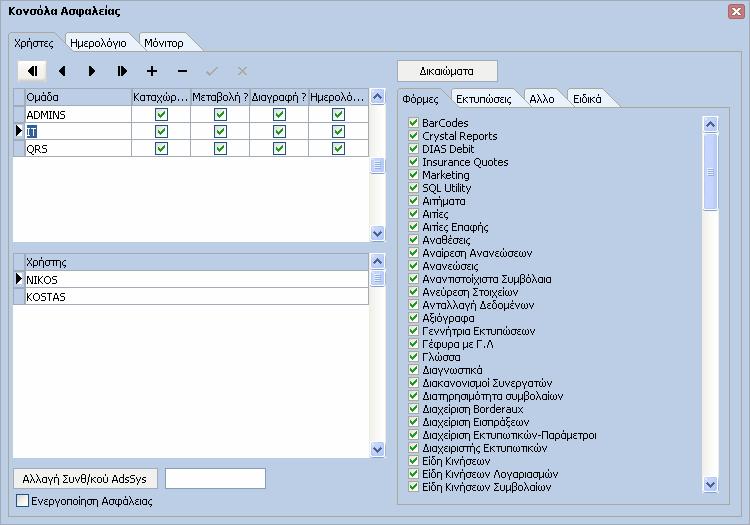Click the permissions list scroll-down arrow

pyautogui.click(x=710, y=484)
